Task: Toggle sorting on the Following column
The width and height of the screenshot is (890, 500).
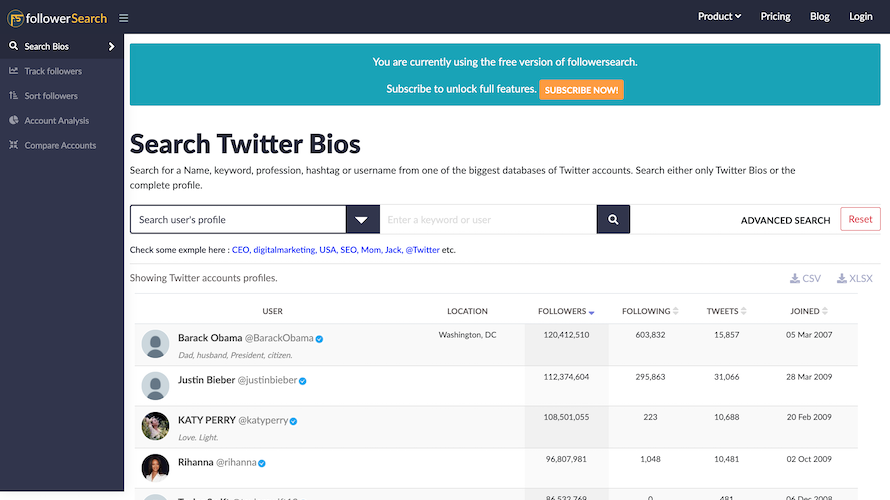Action: pyautogui.click(x=650, y=311)
